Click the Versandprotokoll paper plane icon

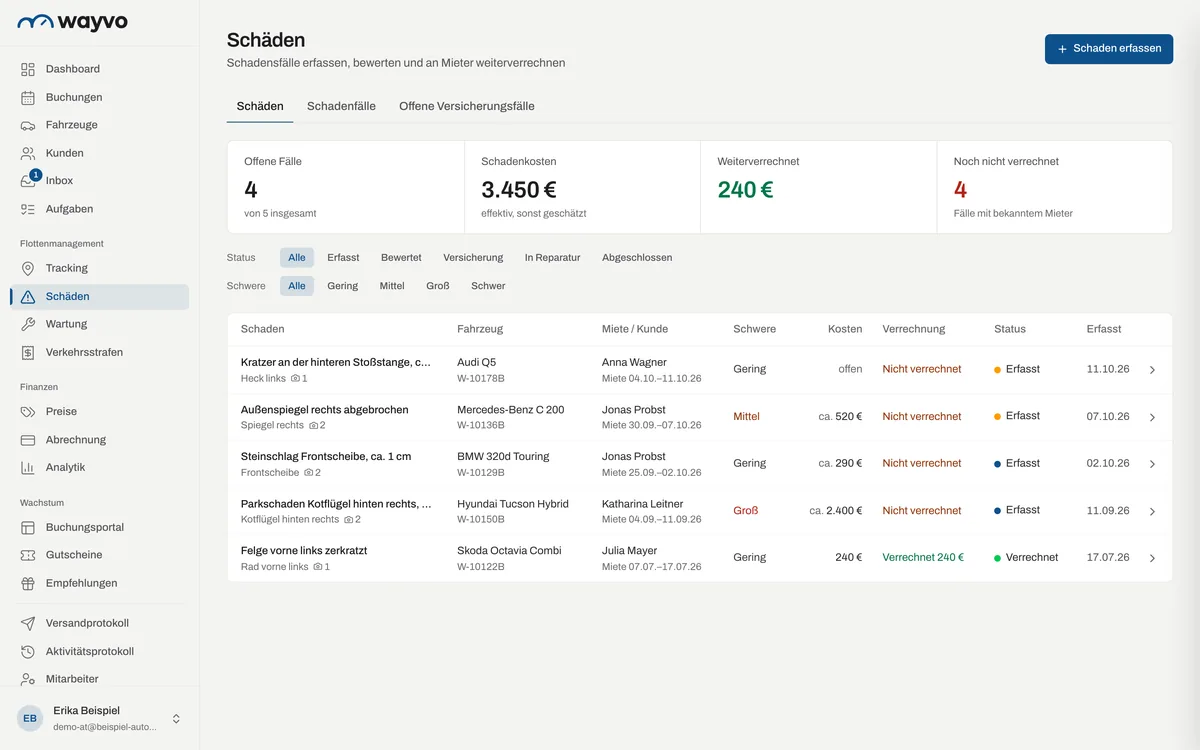click(28, 623)
